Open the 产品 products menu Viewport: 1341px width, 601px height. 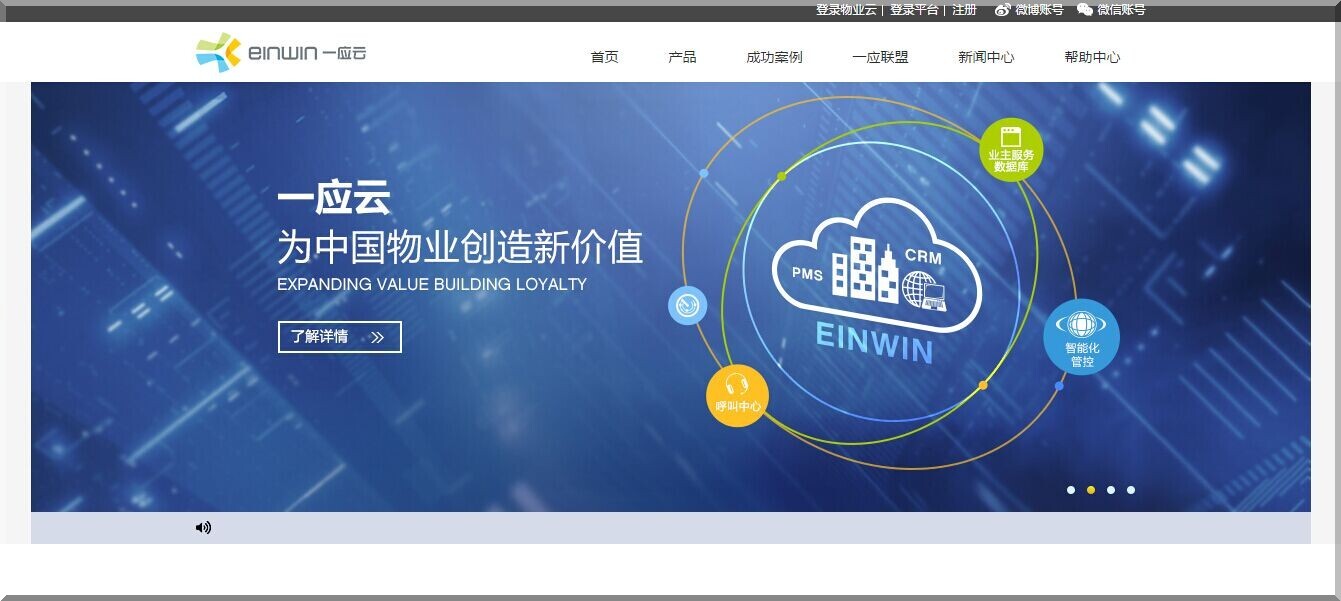(x=683, y=57)
